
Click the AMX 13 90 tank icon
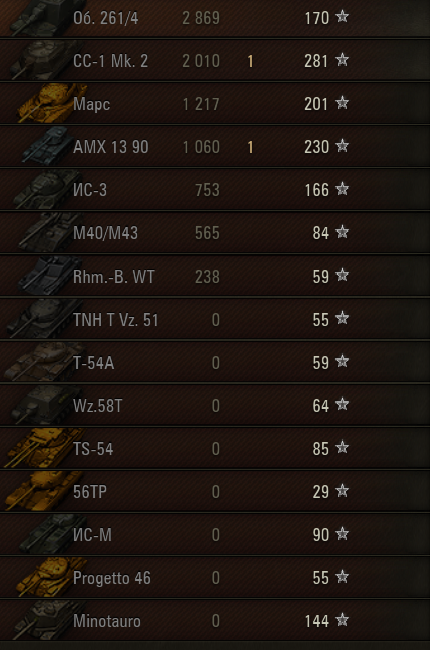coord(48,145)
